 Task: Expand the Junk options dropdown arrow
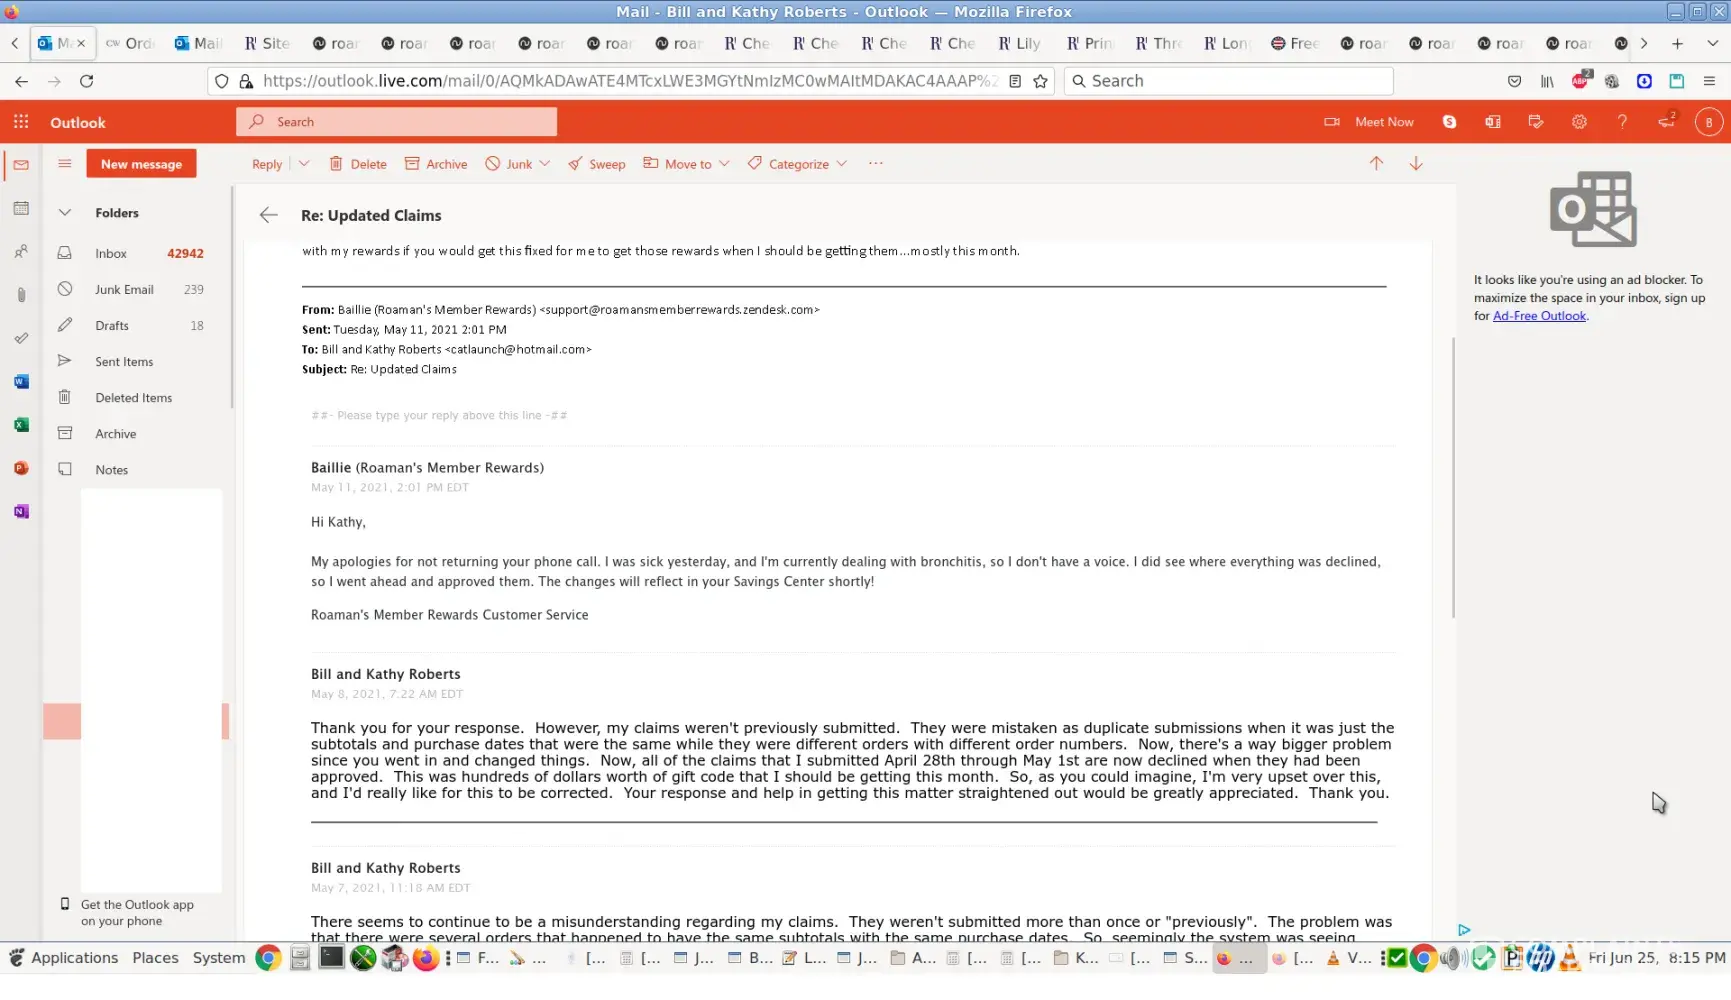pos(545,164)
